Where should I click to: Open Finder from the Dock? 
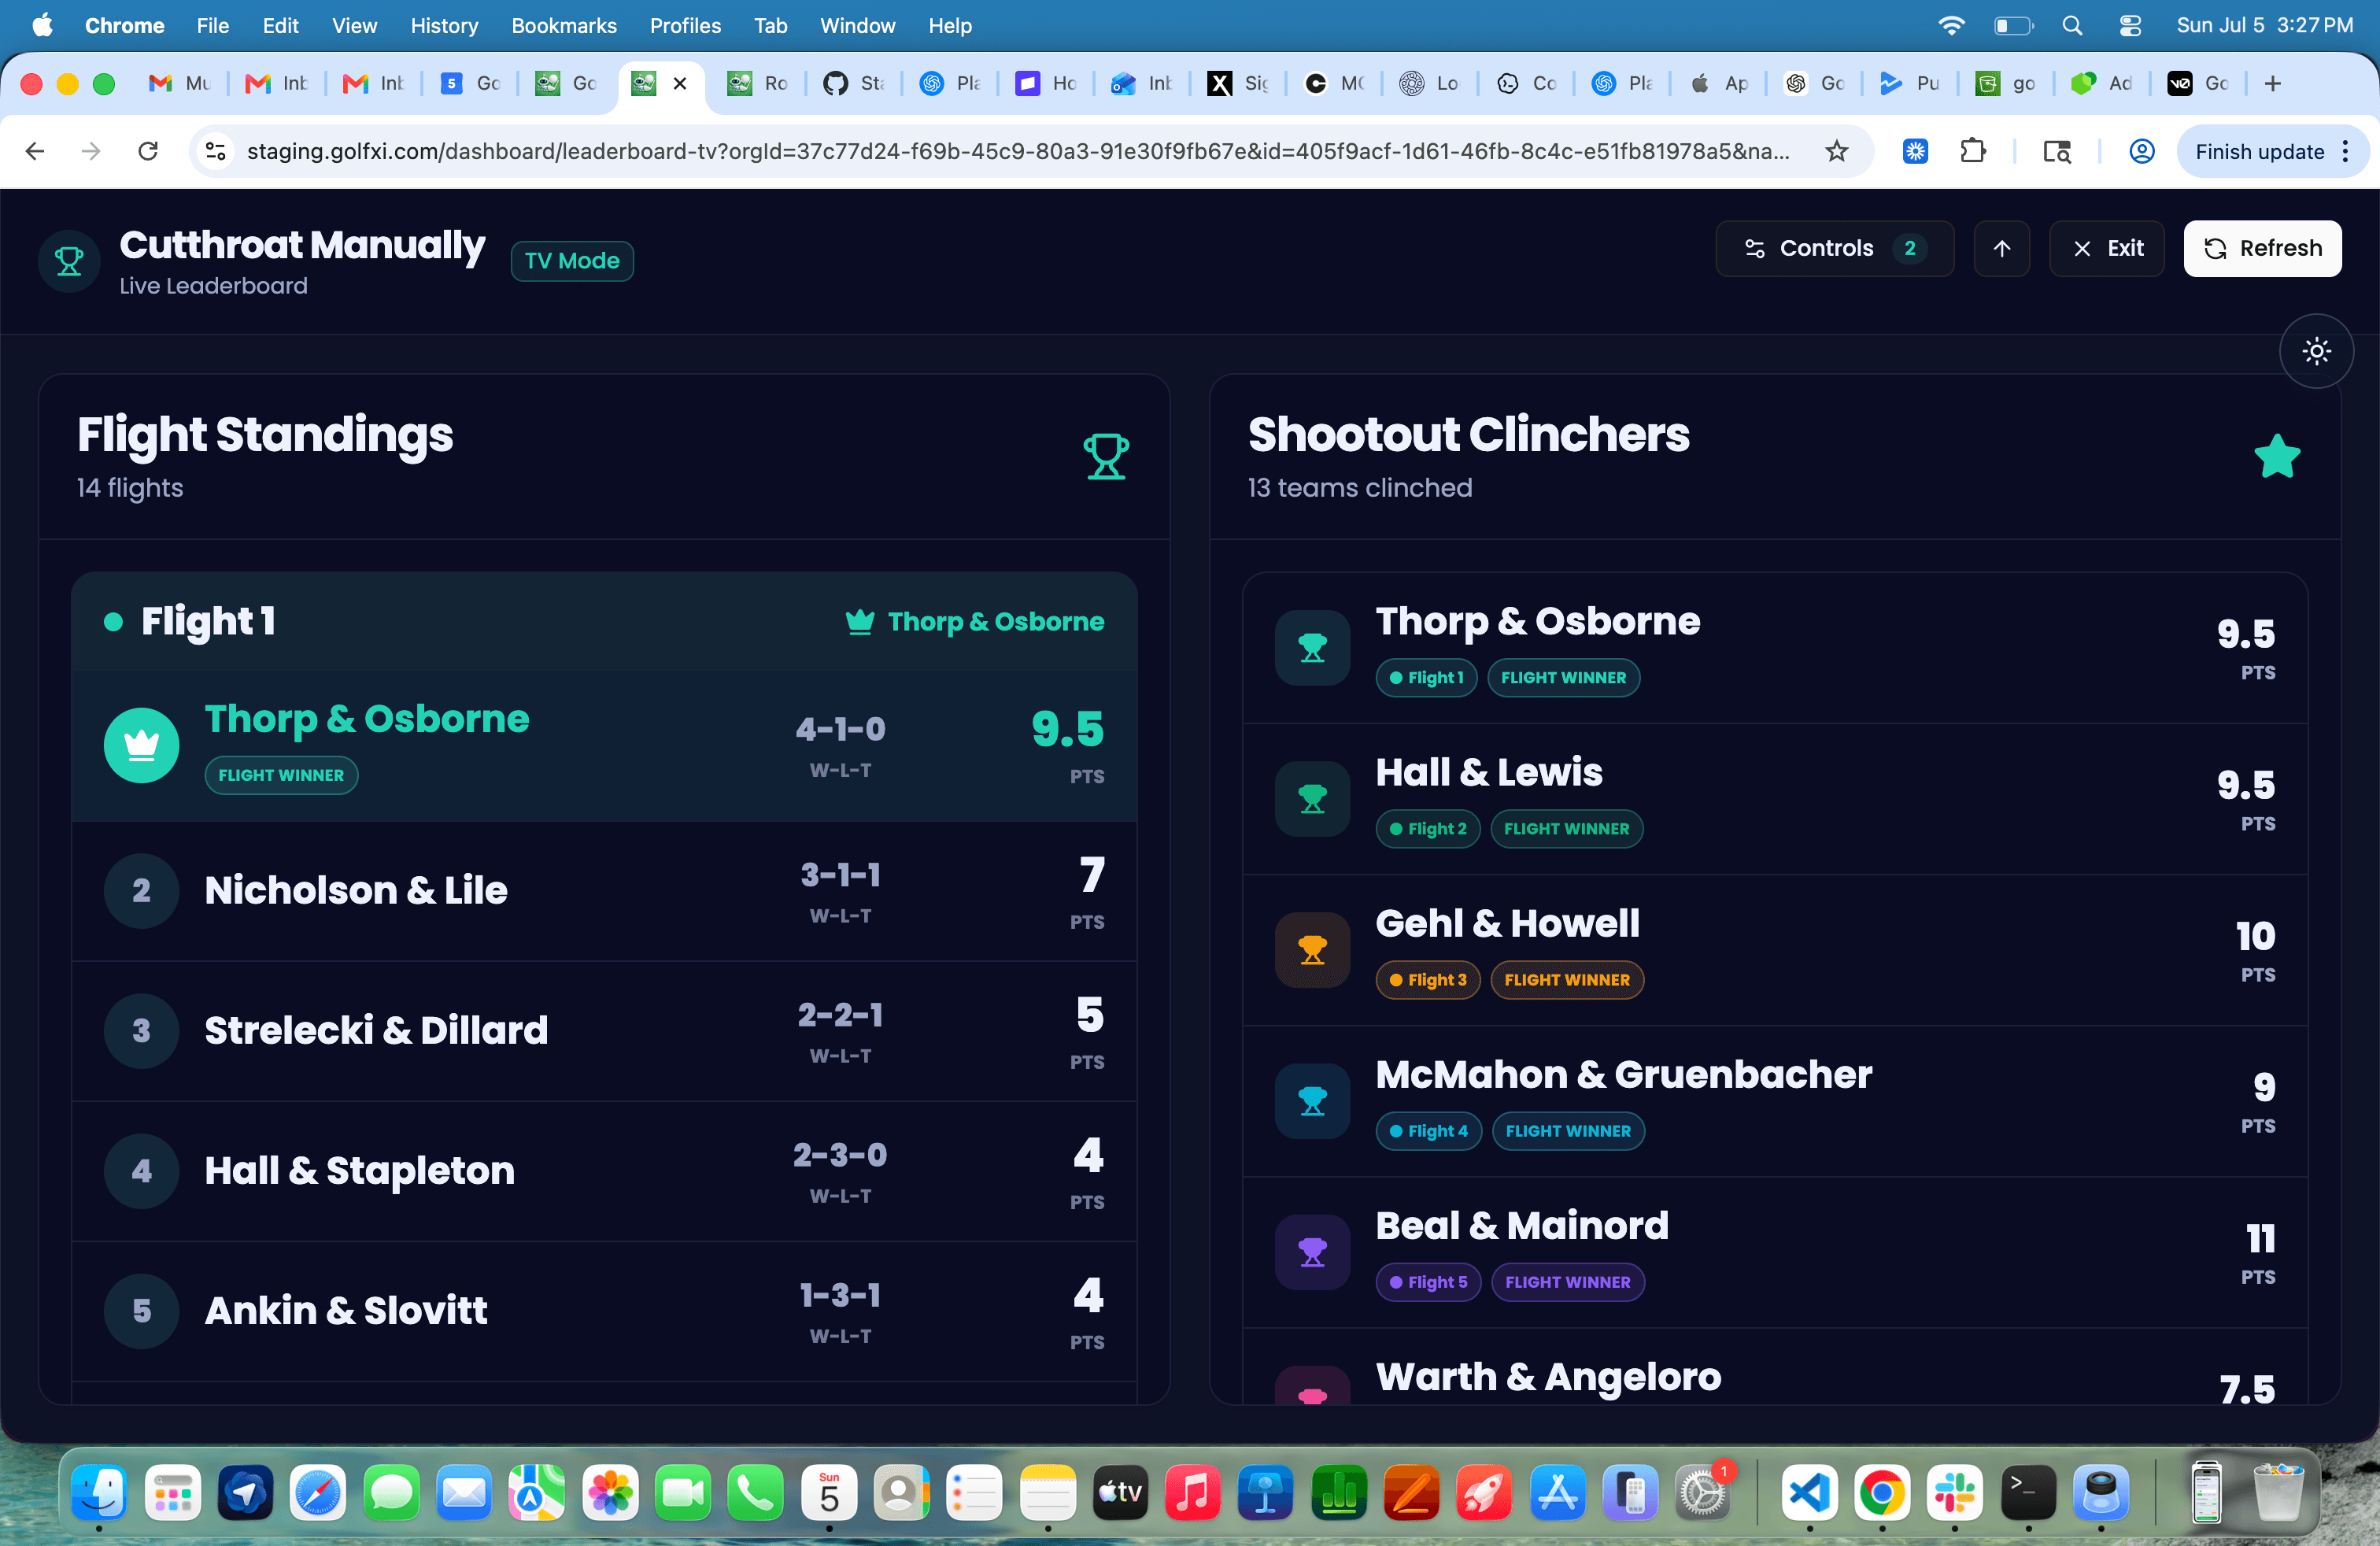(x=99, y=1493)
